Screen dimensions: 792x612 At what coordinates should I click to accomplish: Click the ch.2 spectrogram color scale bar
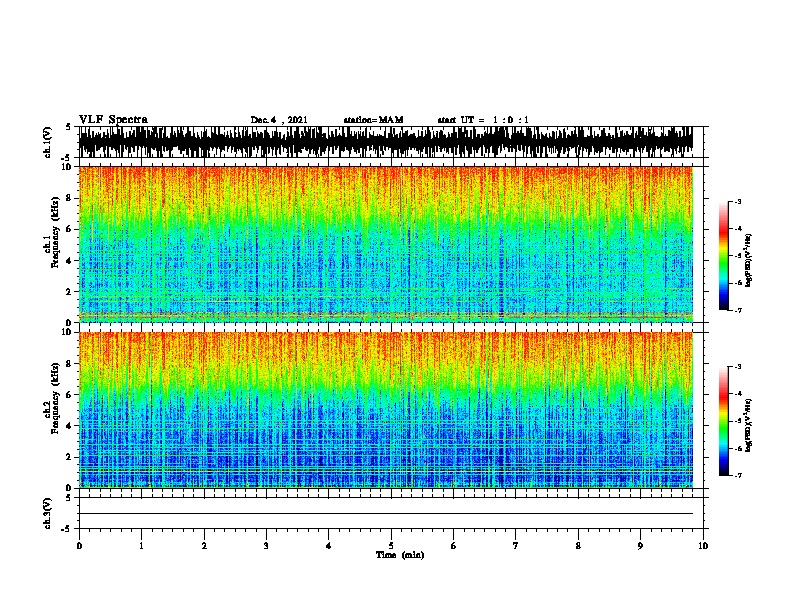pyautogui.click(x=723, y=421)
